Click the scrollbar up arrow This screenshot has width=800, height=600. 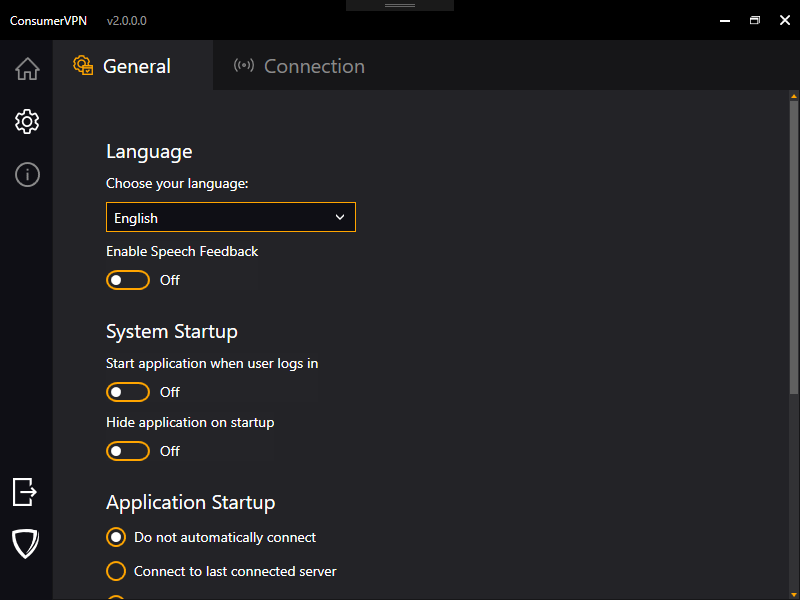pos(793,96)
